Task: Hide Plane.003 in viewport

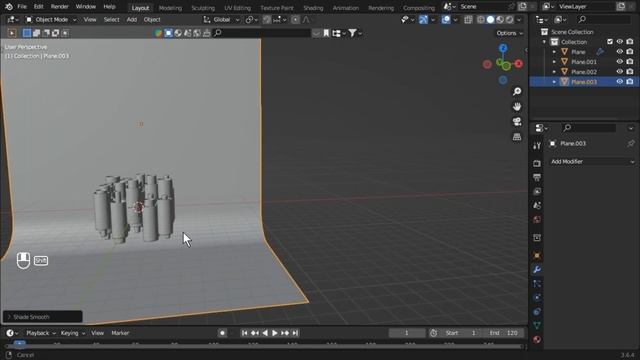Action: click(620, 82)
